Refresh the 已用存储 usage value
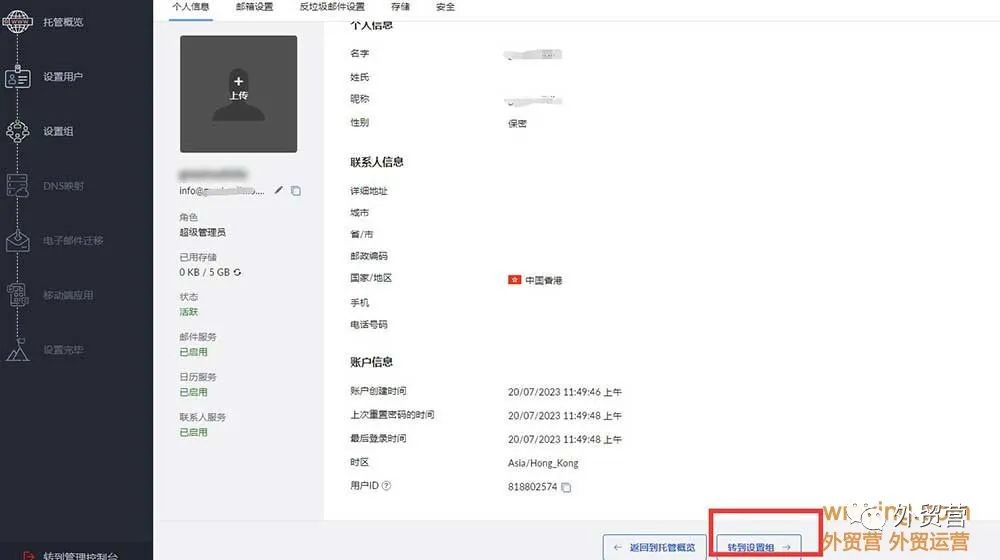The height and width of the screenshot is (560, 1000). [237, 272]
